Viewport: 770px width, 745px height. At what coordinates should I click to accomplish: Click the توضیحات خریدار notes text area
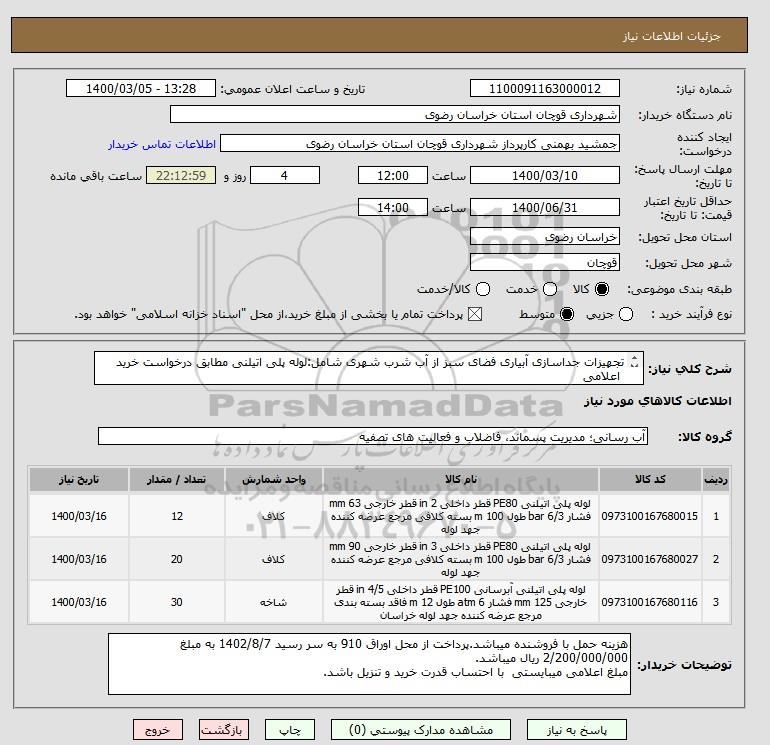click(369, 664)
